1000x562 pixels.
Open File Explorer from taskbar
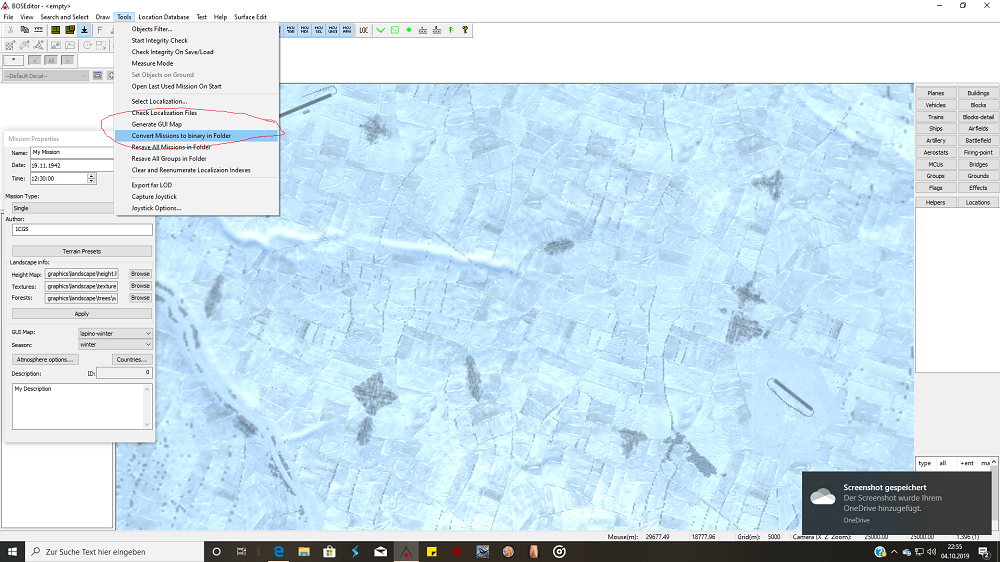point(304,552)
